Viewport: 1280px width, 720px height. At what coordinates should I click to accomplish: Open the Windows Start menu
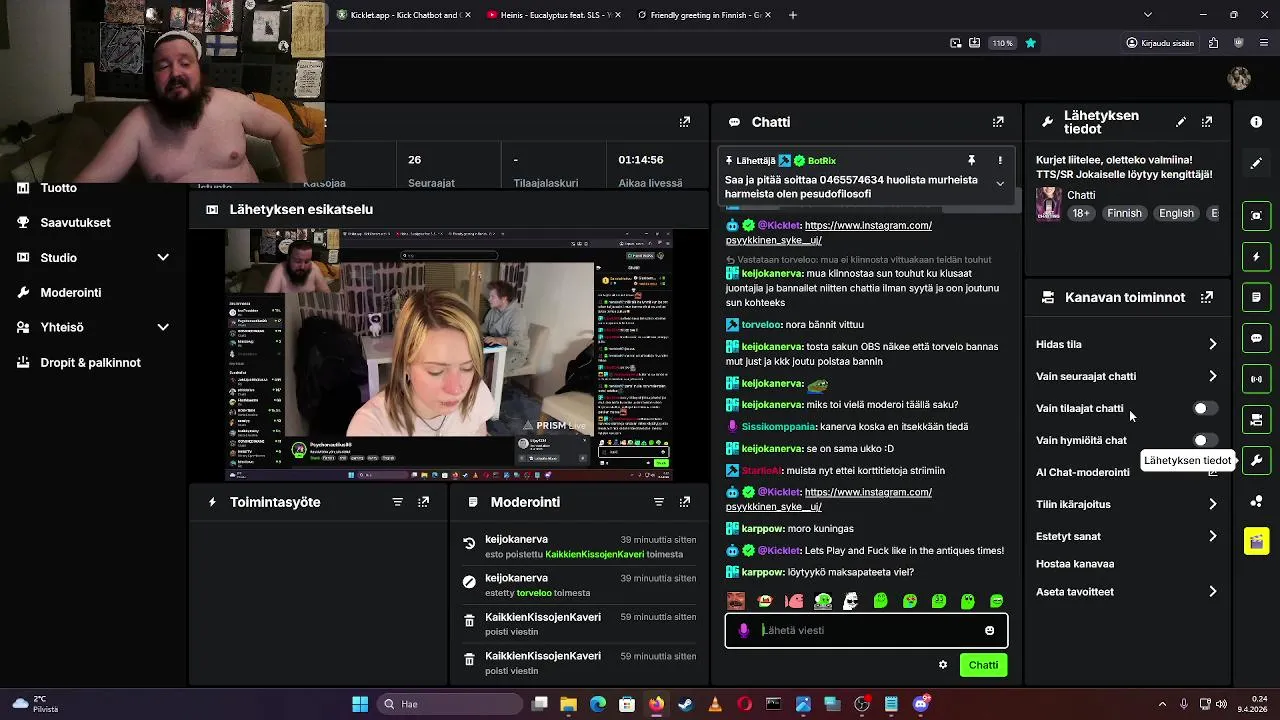click(360, 704)
